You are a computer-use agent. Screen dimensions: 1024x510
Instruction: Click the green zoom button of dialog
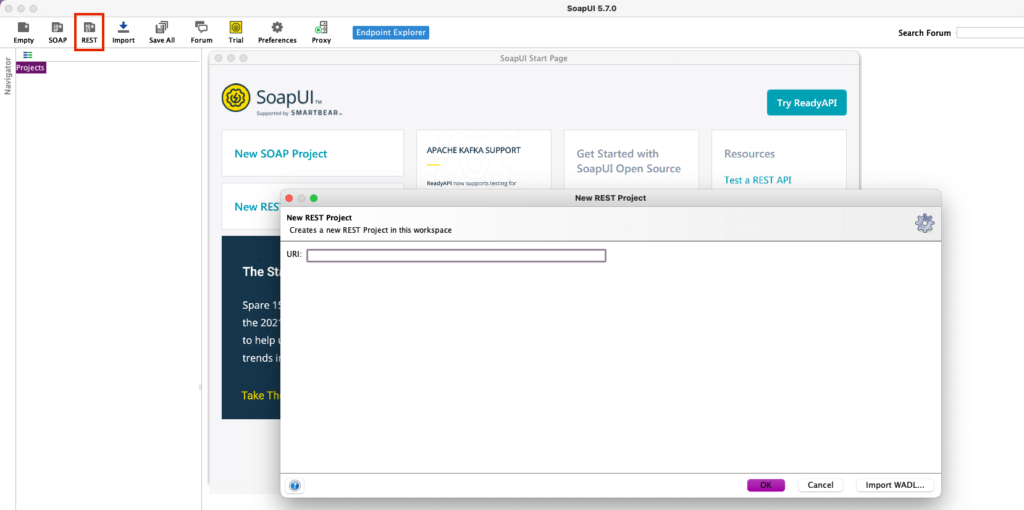click(x=313, y=198)
